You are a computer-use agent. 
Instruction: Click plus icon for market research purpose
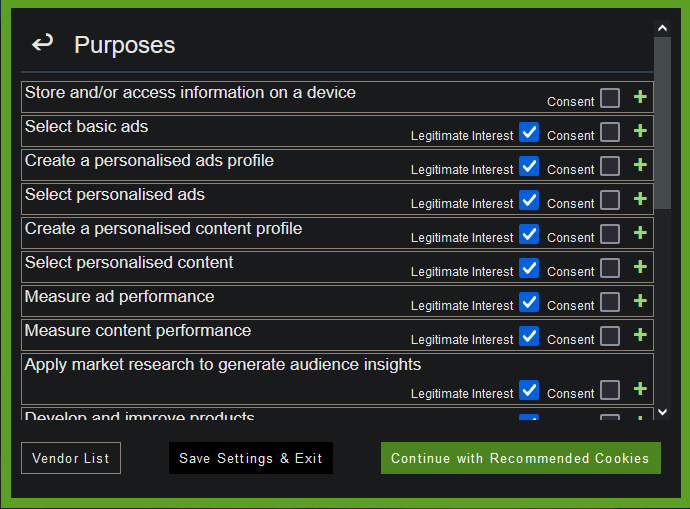640,390
